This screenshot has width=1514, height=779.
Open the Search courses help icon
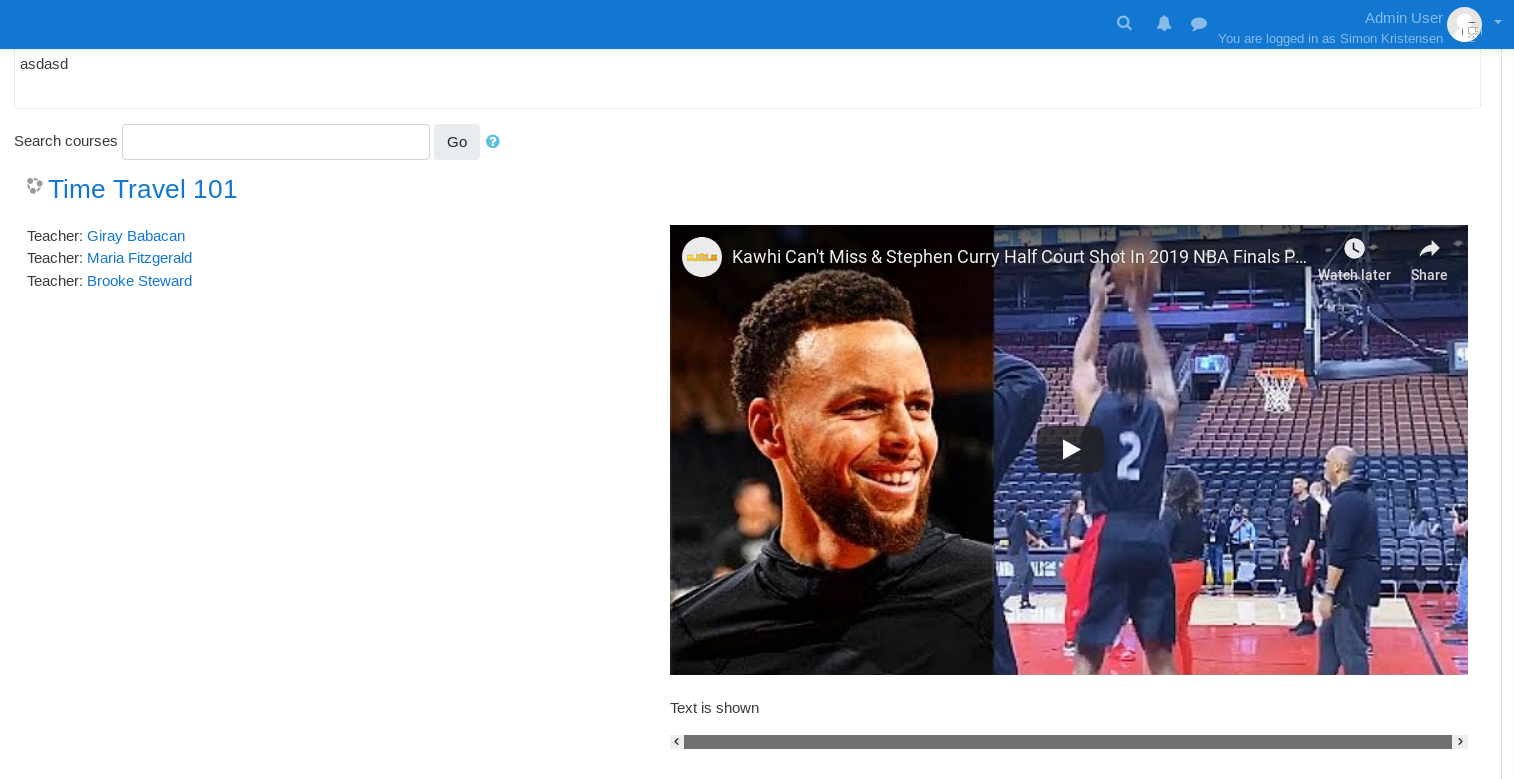(x=493, y=142)
